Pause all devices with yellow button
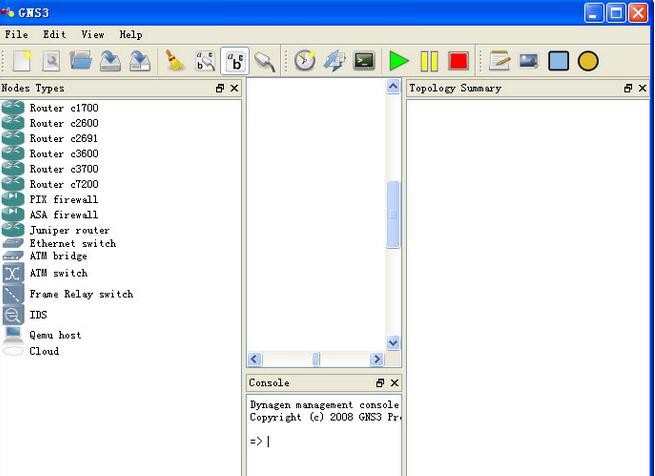655x476 pixels. [429, 61]
